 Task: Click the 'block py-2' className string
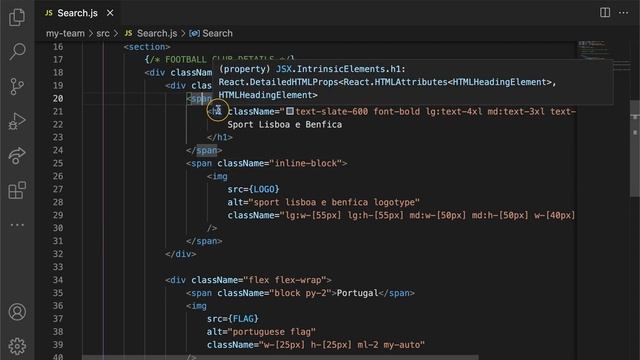[x=300, y=293]
